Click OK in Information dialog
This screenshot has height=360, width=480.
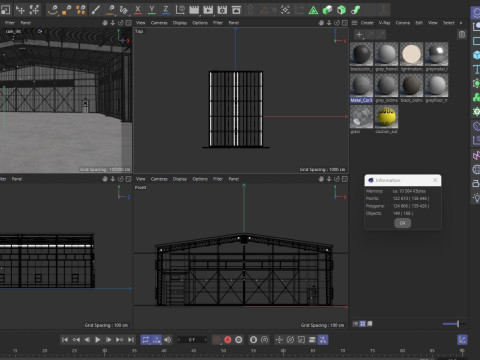coord(403,223)
